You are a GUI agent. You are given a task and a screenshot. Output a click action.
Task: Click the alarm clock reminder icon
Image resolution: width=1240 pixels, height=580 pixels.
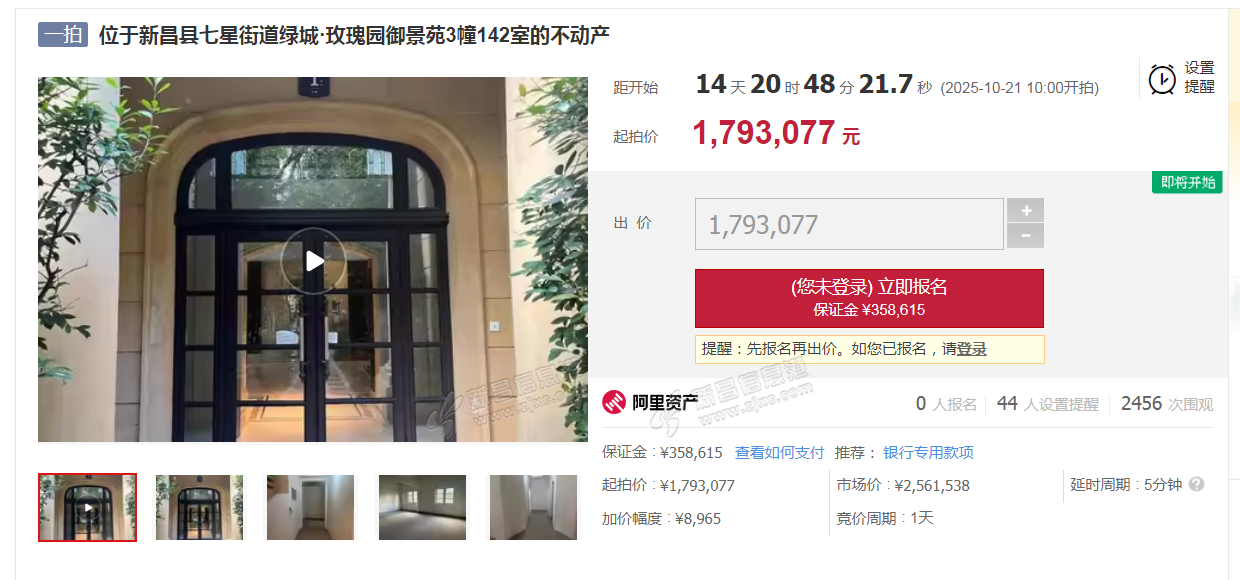click(1162, 79)
